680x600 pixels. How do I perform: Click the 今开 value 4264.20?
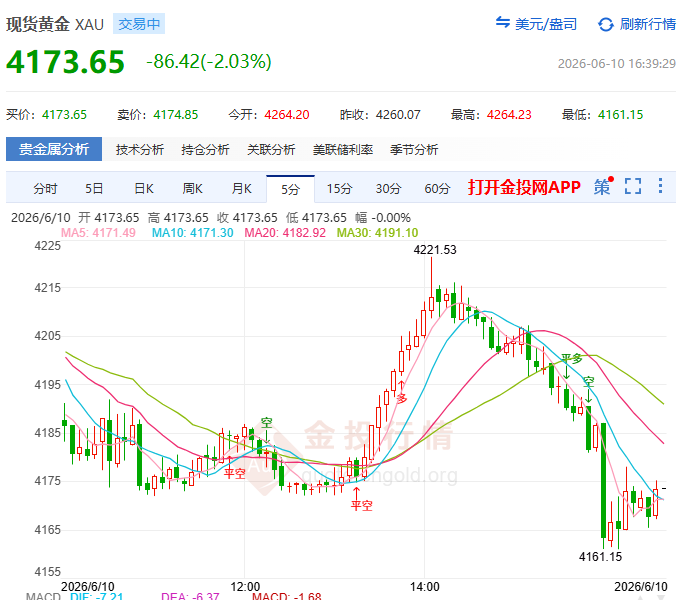pos(287,115)
